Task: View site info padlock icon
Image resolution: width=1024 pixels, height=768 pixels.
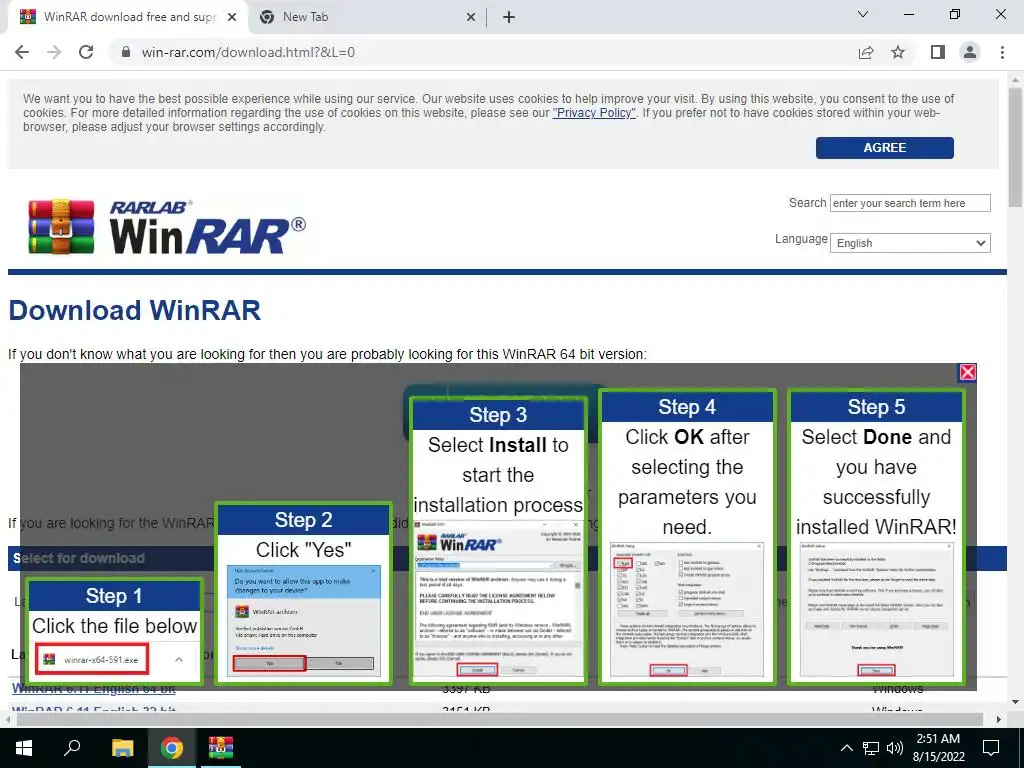Action: point(126,52)
